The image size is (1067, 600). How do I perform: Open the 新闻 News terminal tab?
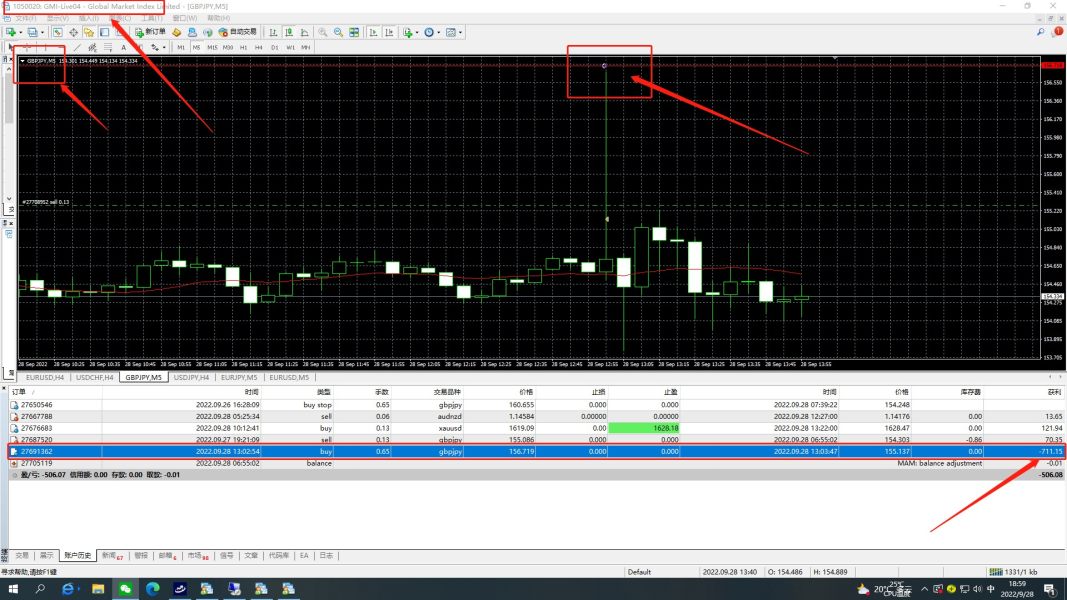pyautogui.click(x=112, y=555)
